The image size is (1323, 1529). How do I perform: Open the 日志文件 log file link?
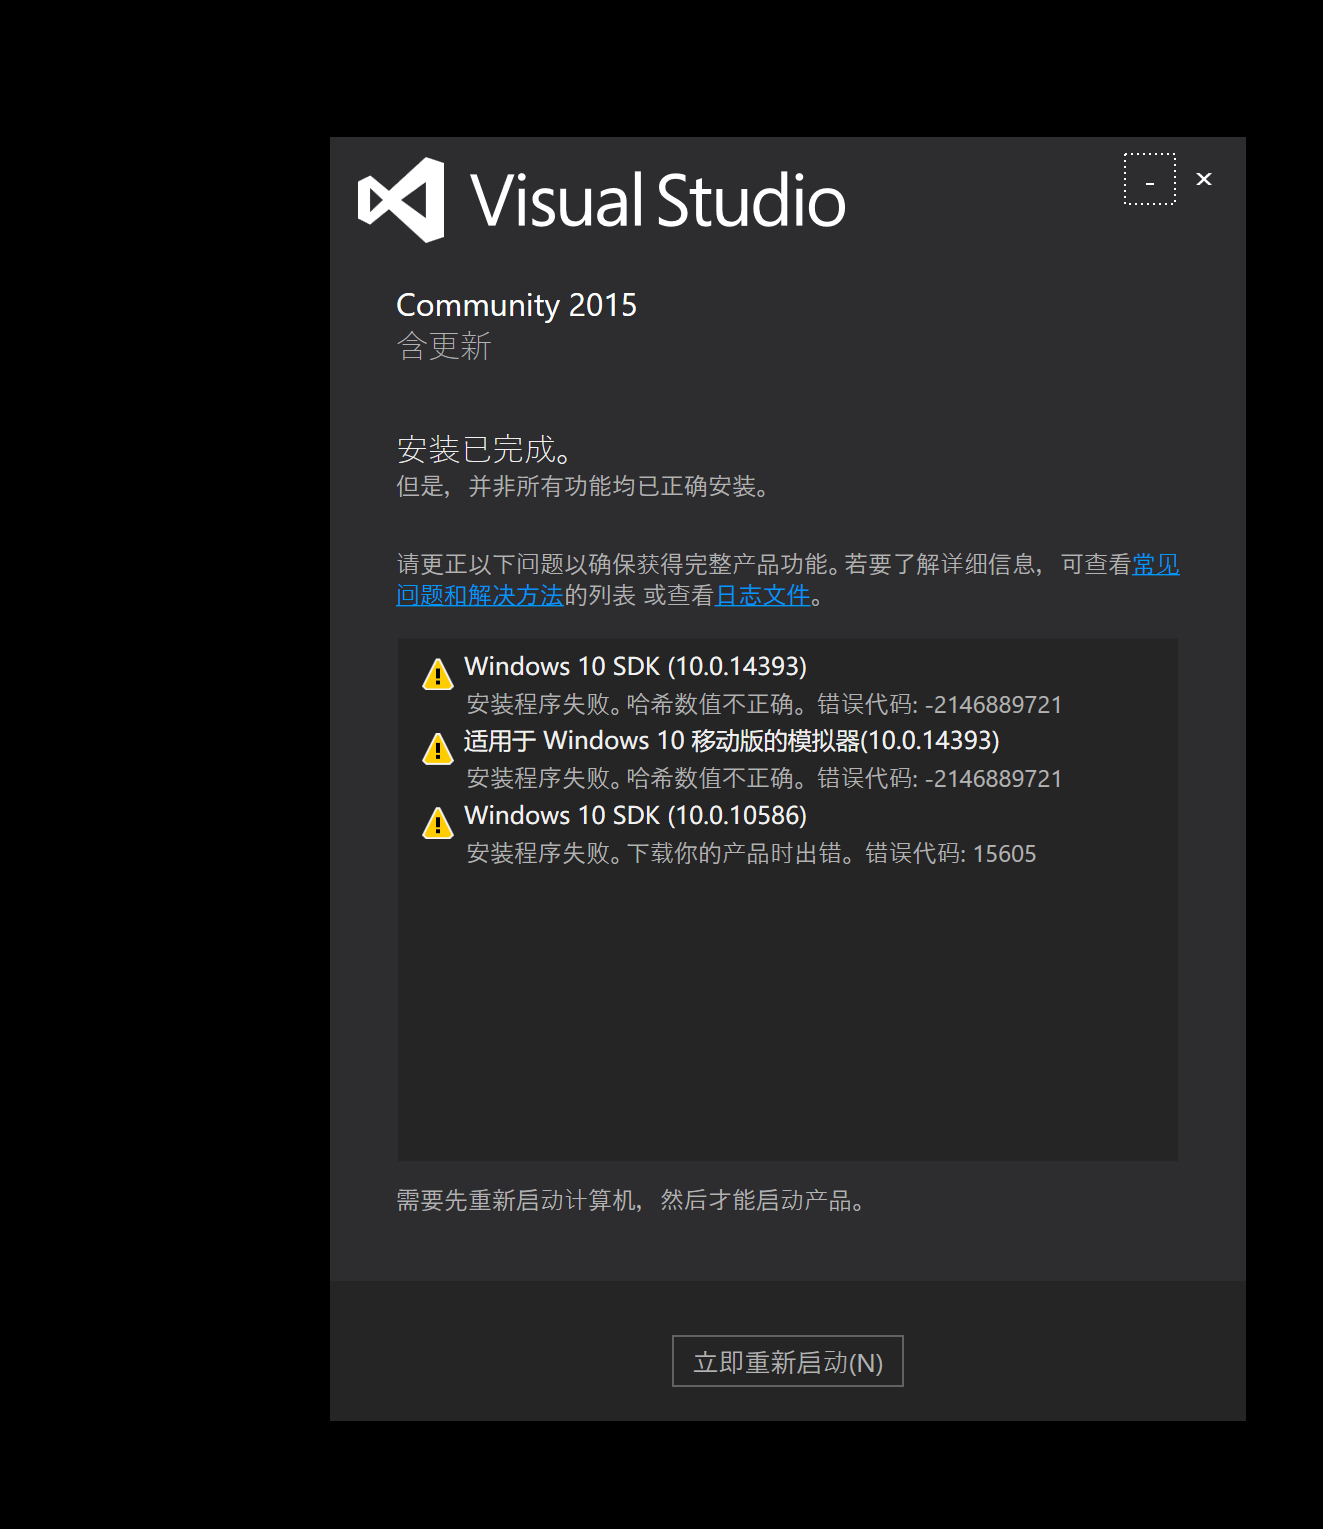[x=763, y=595]
